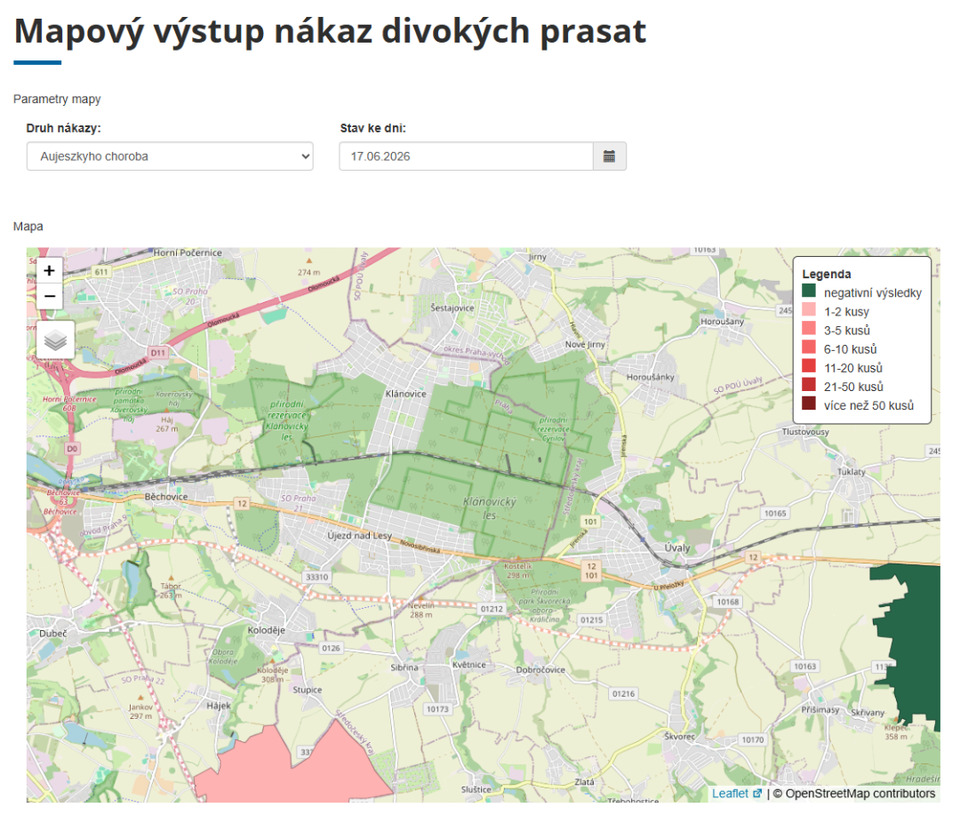Screen dimensions: 960x815
Task: Expand the Druh nákazy dropdown
Action: click(x=170, y=156)
